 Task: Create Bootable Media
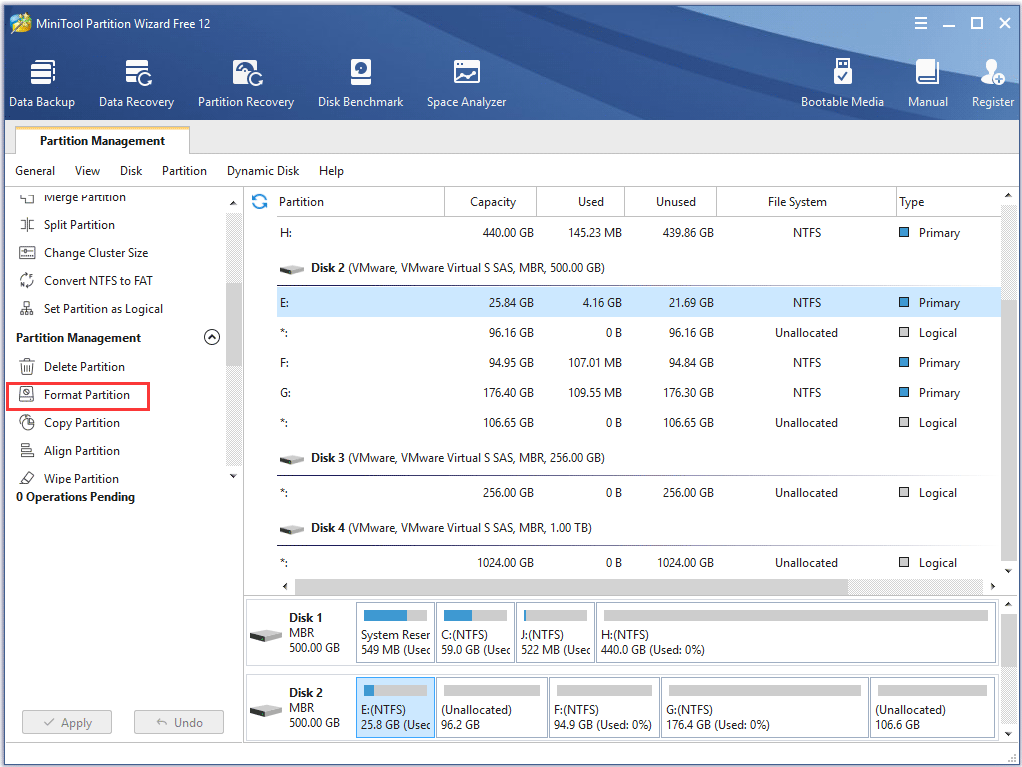tap(843, 80)
